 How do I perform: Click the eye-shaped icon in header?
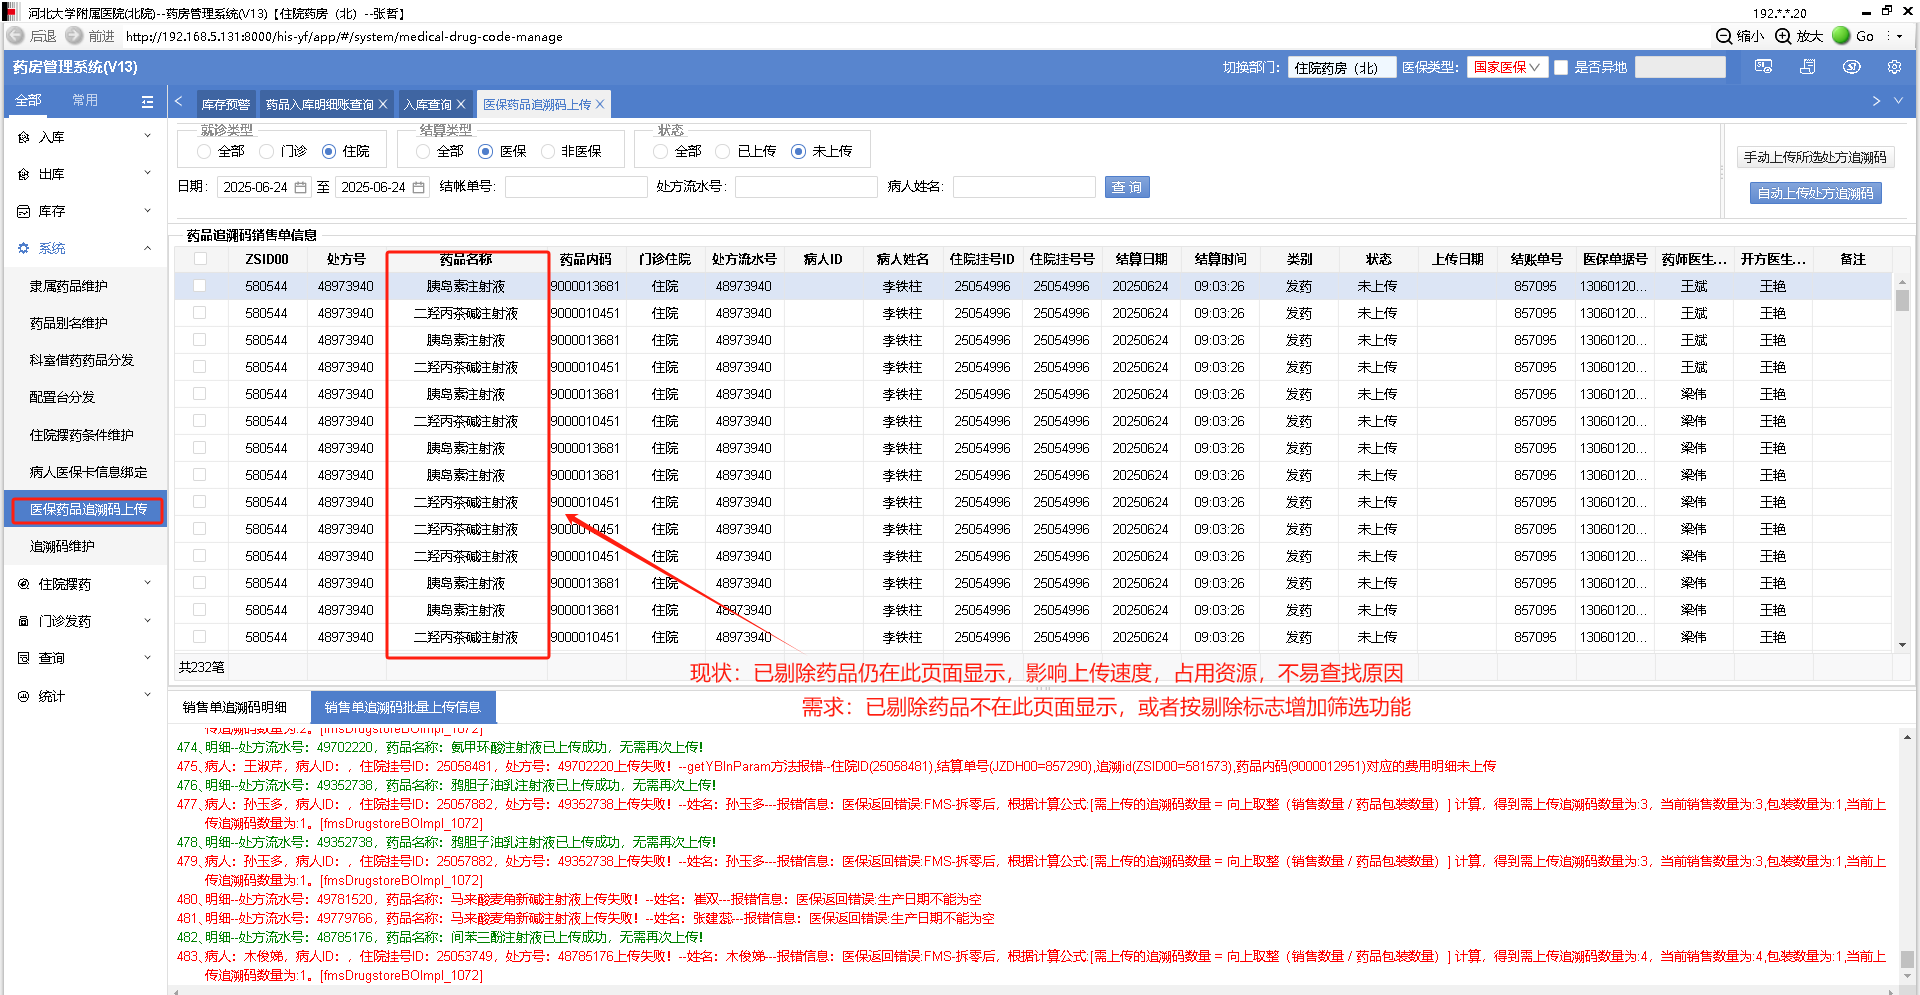coord(1851,67)
